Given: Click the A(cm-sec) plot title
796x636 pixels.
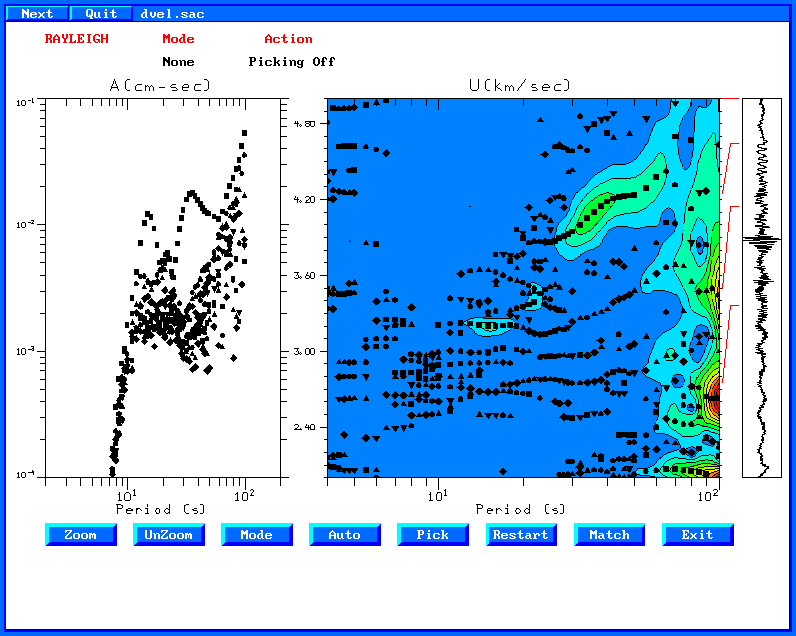Looking at the screenshot, I should [x=160, y=85].
